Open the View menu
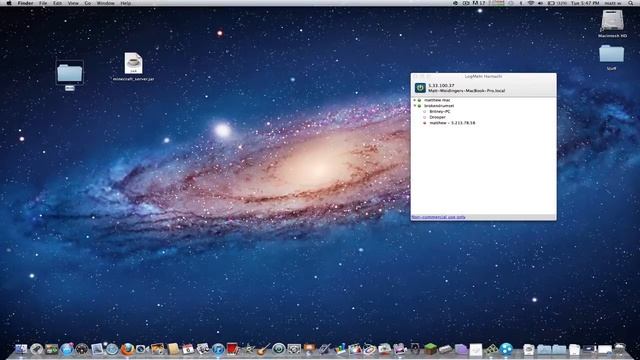Image resolution: width=640 pixels, height=360 pixels. pos(73,3)
